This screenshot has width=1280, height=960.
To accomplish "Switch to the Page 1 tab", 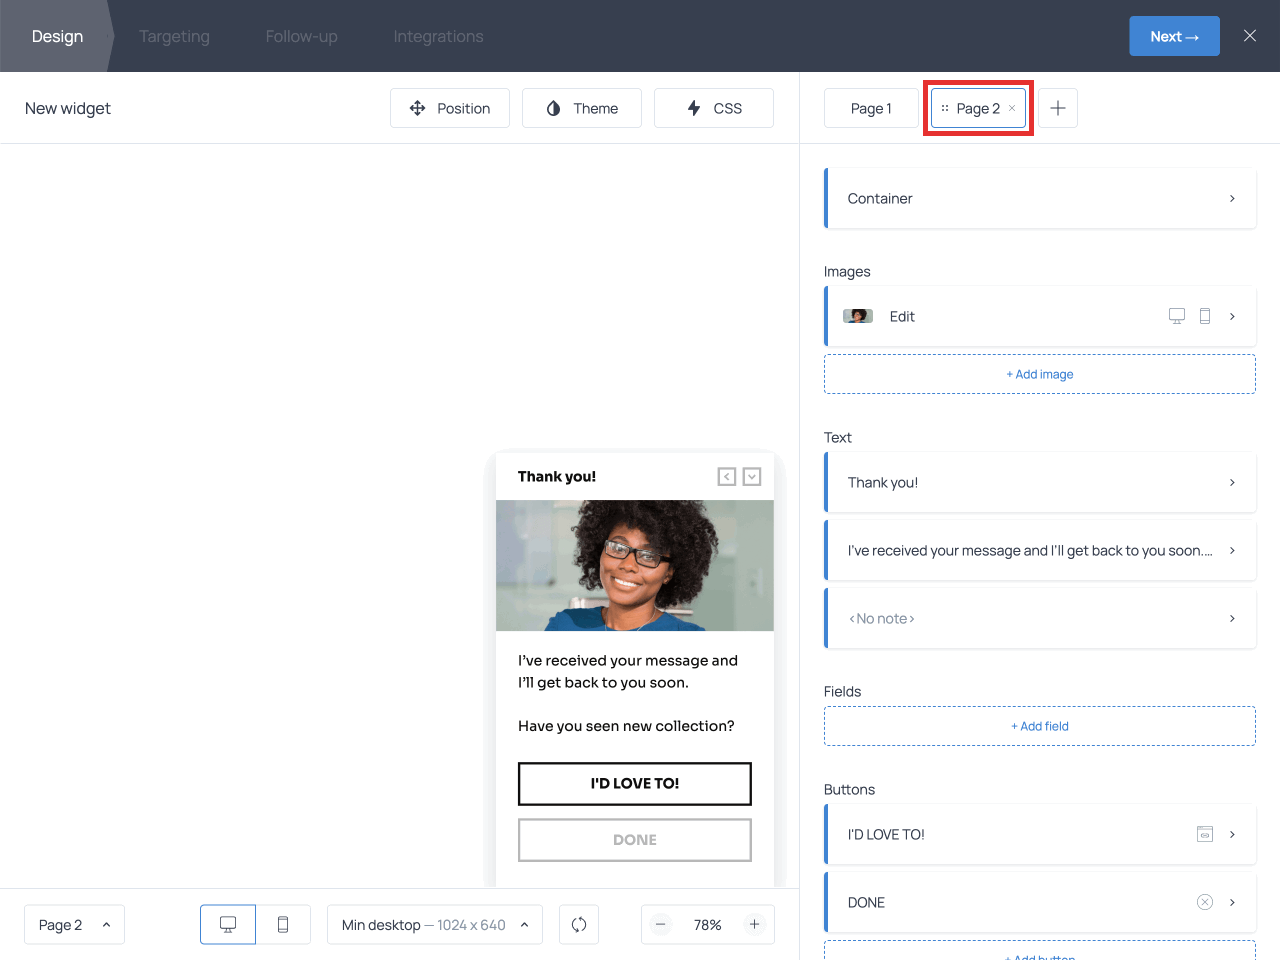I will 870,108.
